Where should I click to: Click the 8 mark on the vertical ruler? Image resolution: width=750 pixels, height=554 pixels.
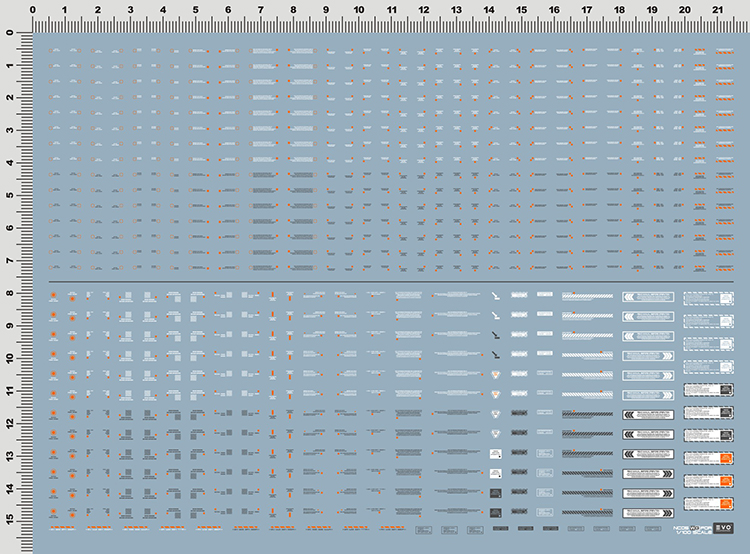pos(10,293)
